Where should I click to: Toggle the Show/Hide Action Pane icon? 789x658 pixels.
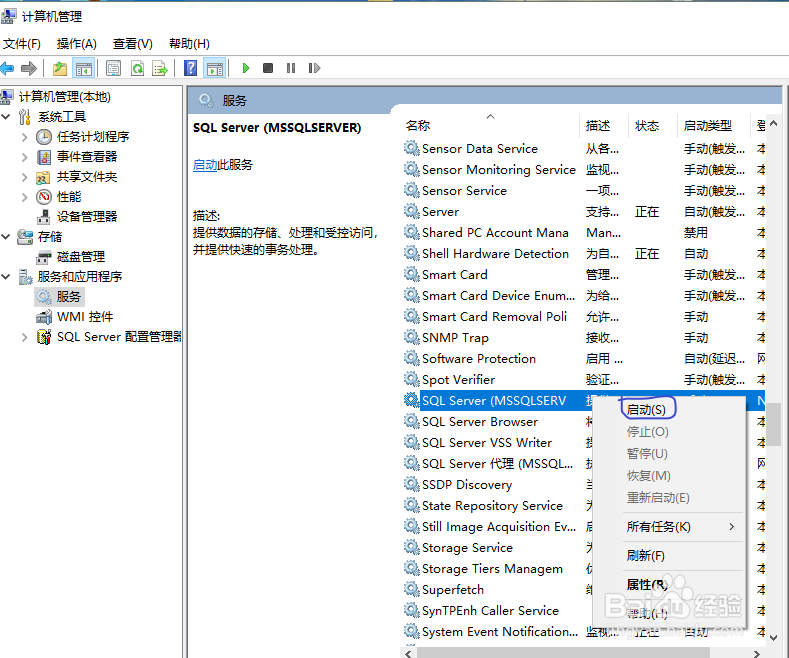[215, 68]
